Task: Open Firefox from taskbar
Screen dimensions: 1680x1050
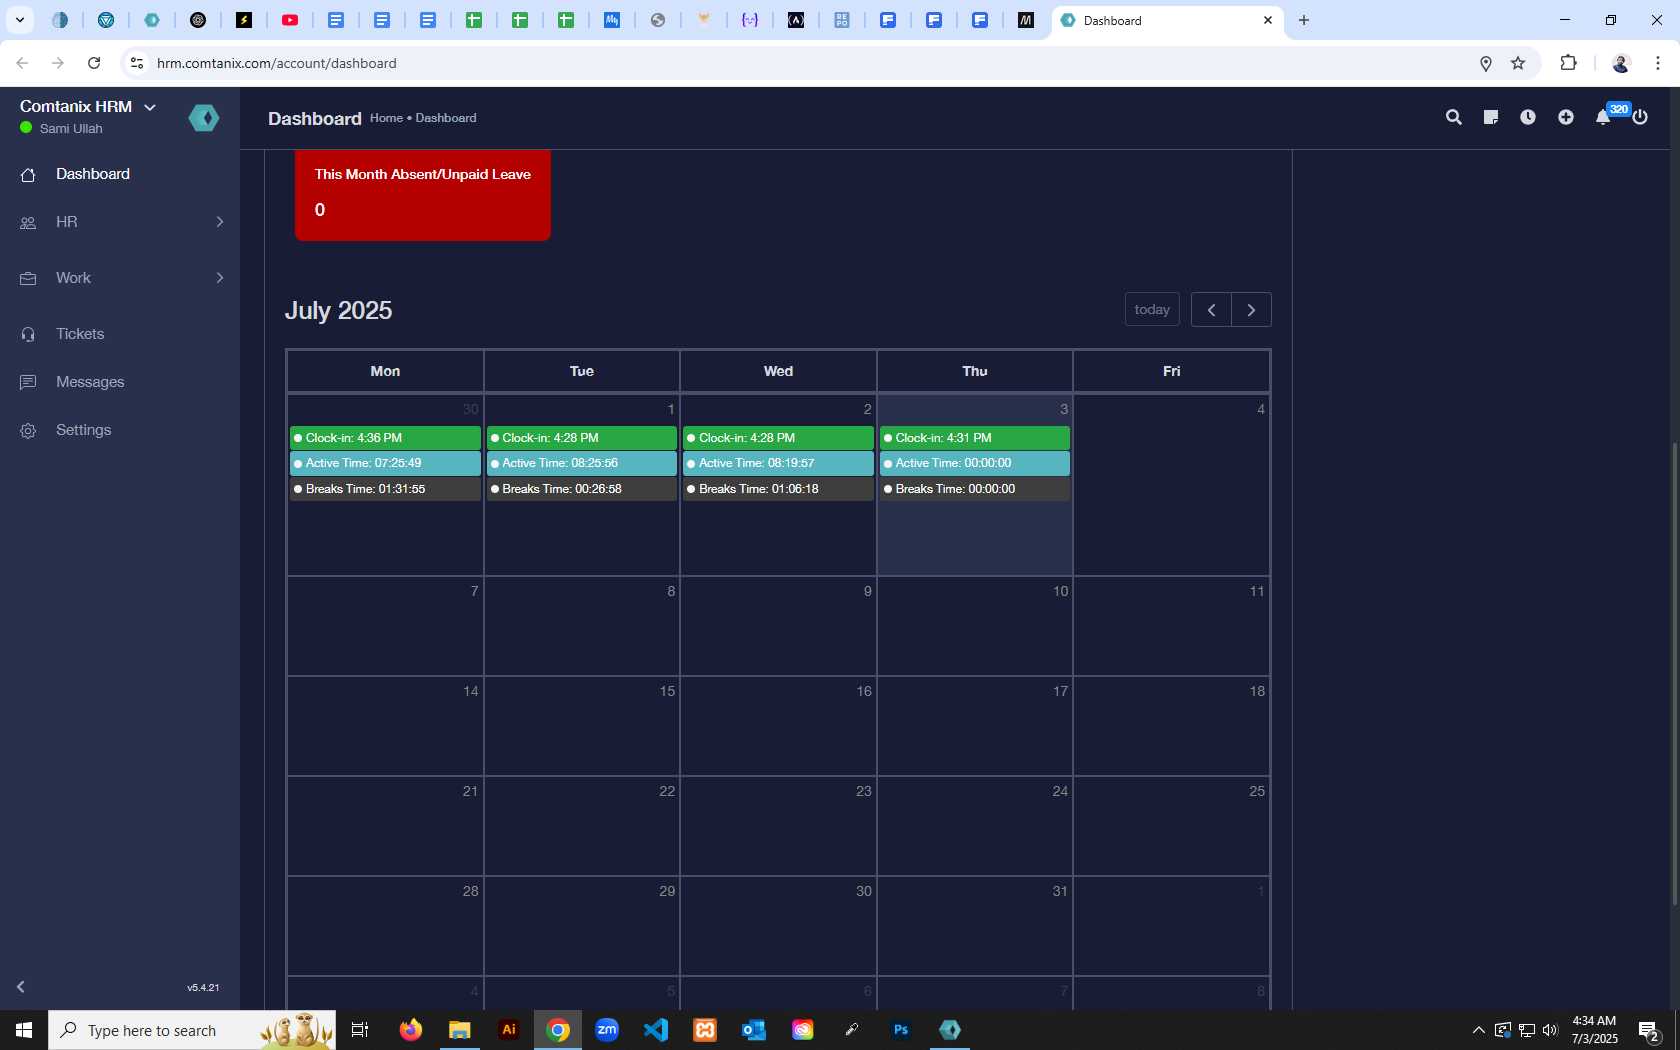Action: click(x=411, y=1030)
